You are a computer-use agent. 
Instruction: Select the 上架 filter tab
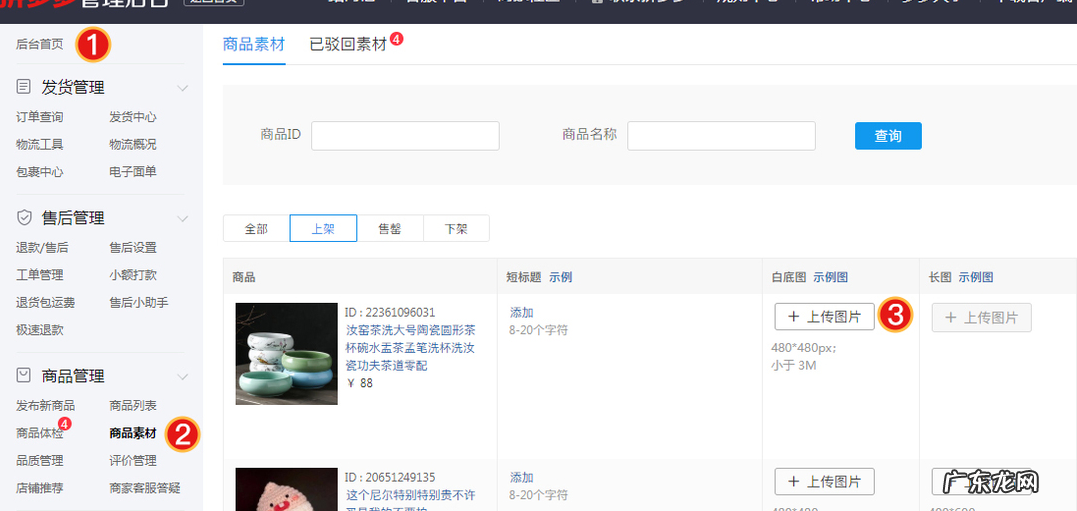point(323,228)
